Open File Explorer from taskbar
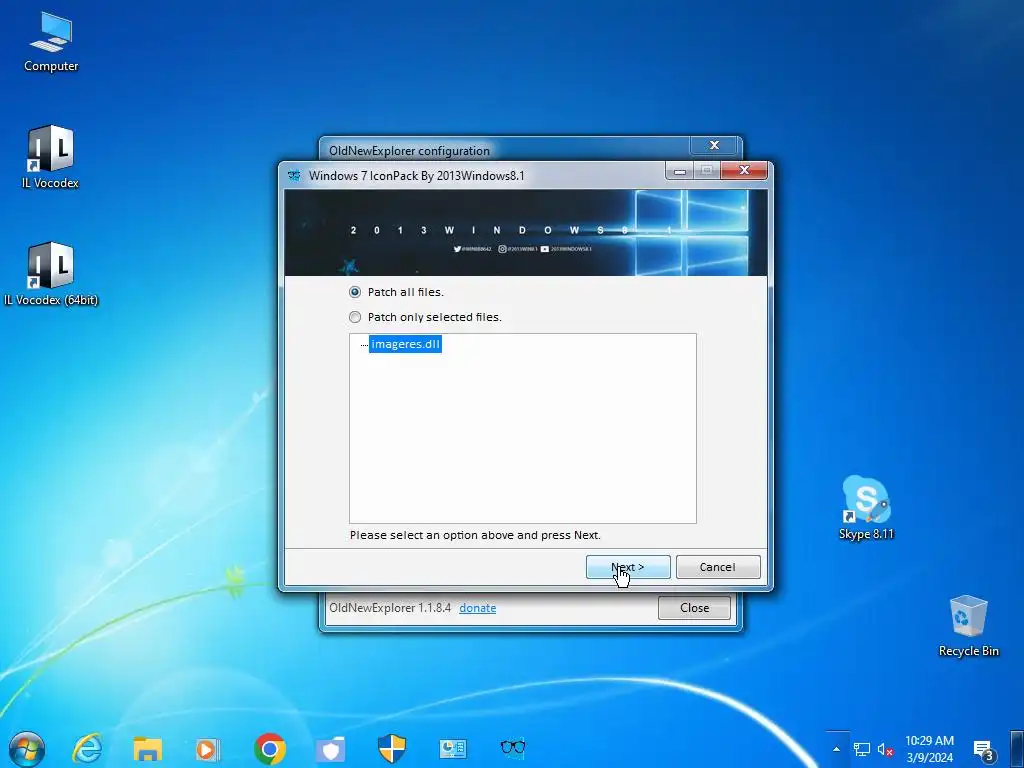1024x768 pixels. point(148,748)
